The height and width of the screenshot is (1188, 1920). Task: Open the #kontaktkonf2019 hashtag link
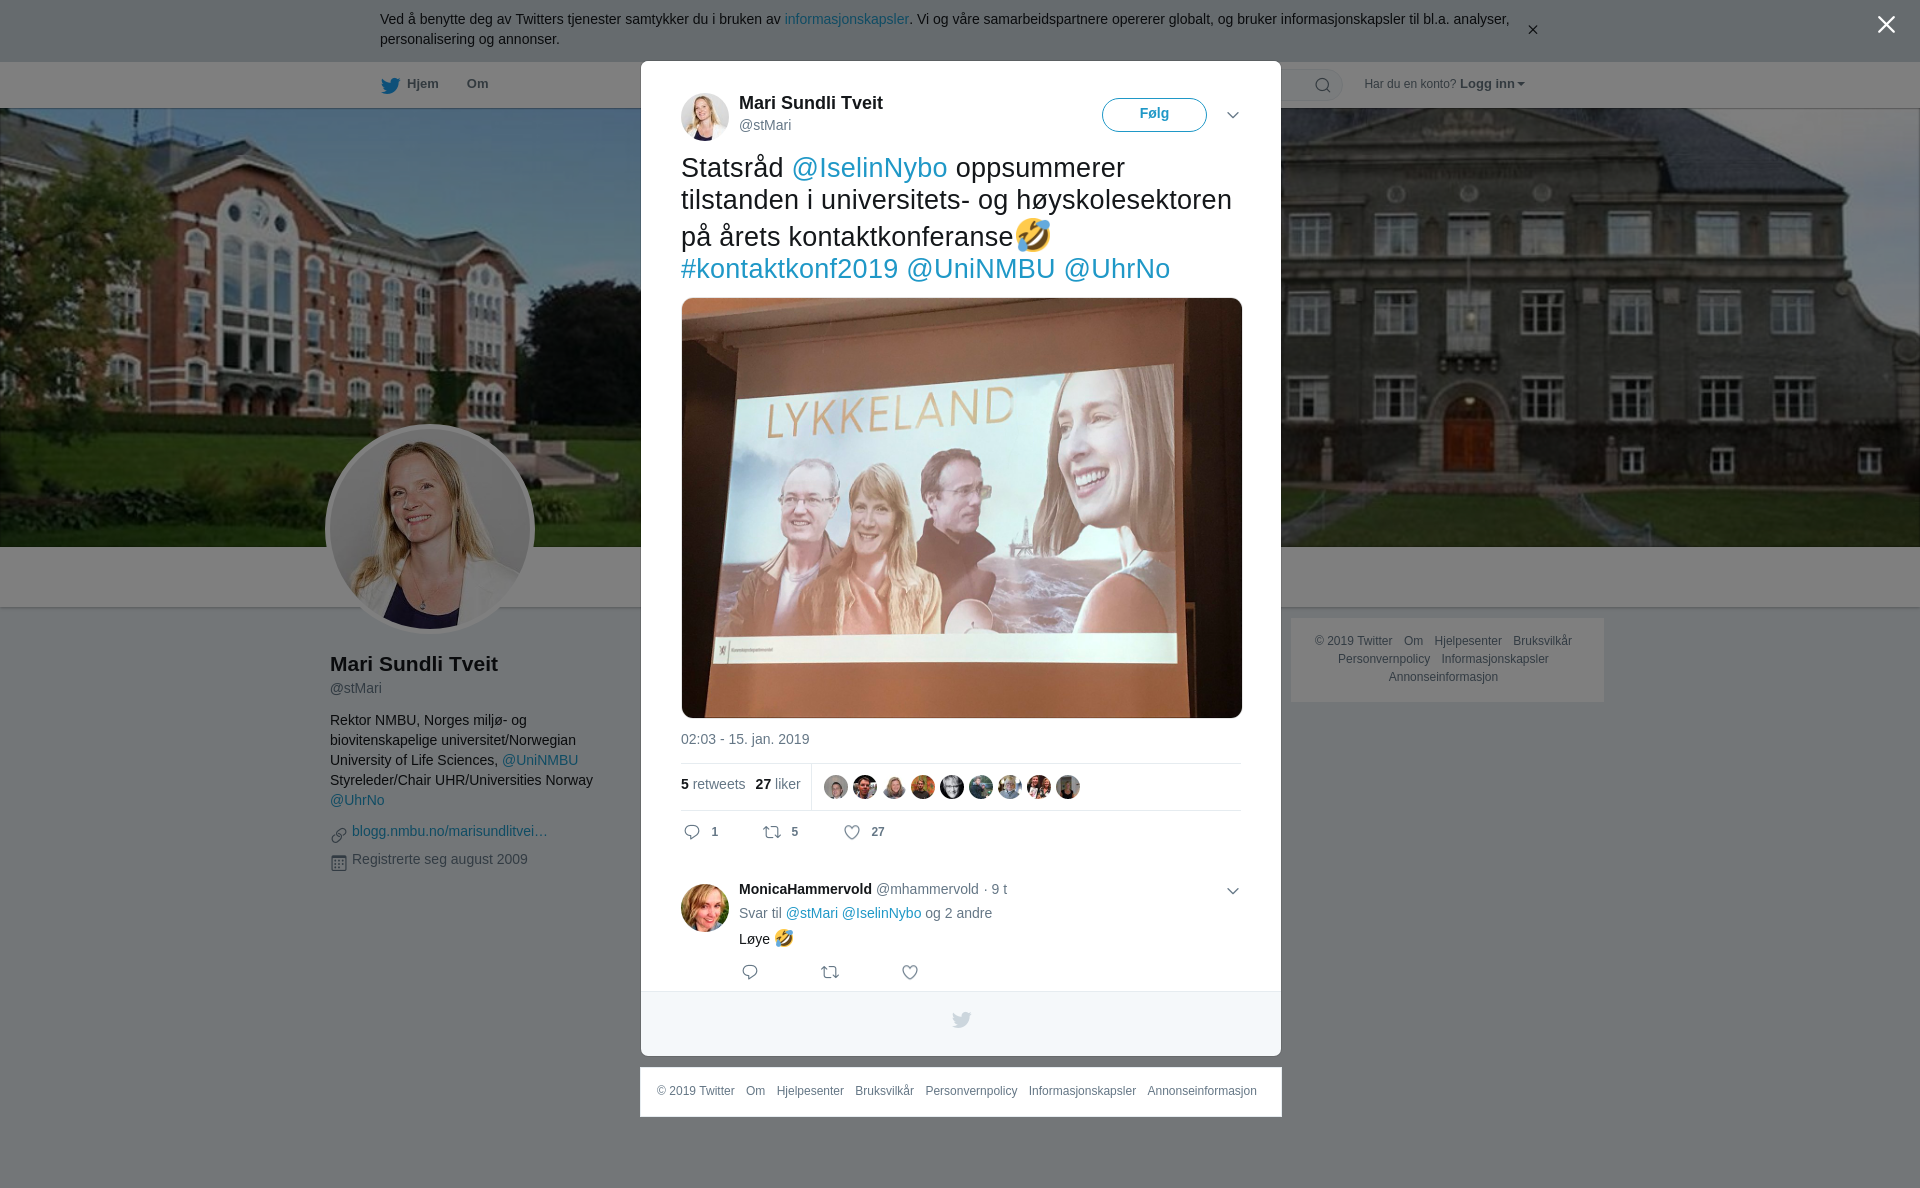(x=789, y=269)
